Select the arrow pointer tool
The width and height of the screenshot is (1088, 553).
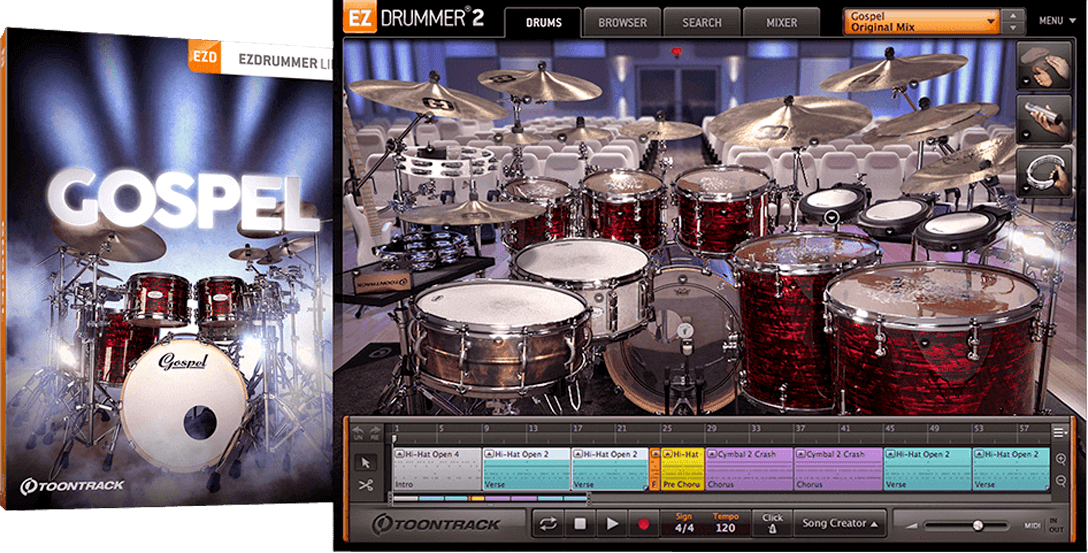pyautogui.click(x=364, y=462)
